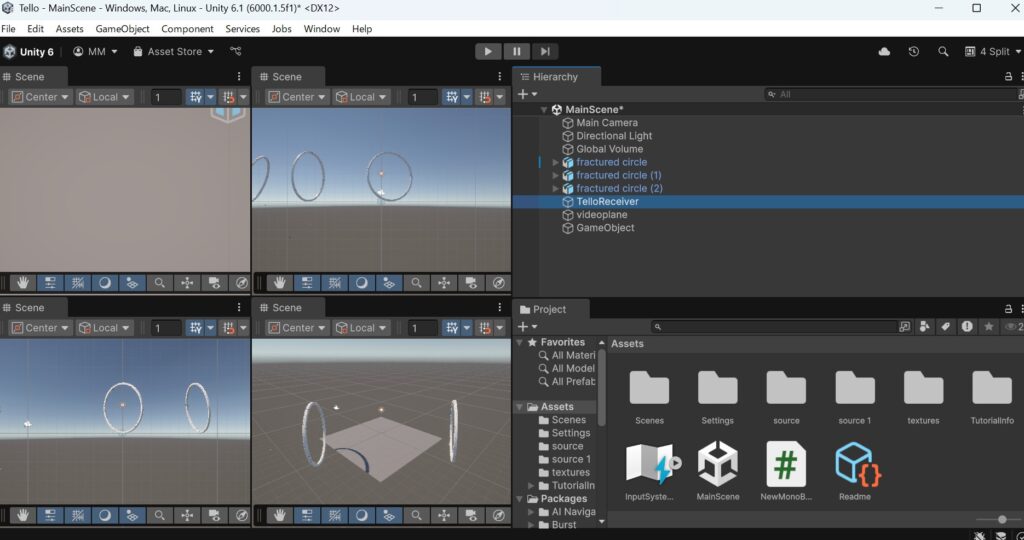Expand the first fractured circle object
Viewport: 1024px width, 540px height.
555,162
